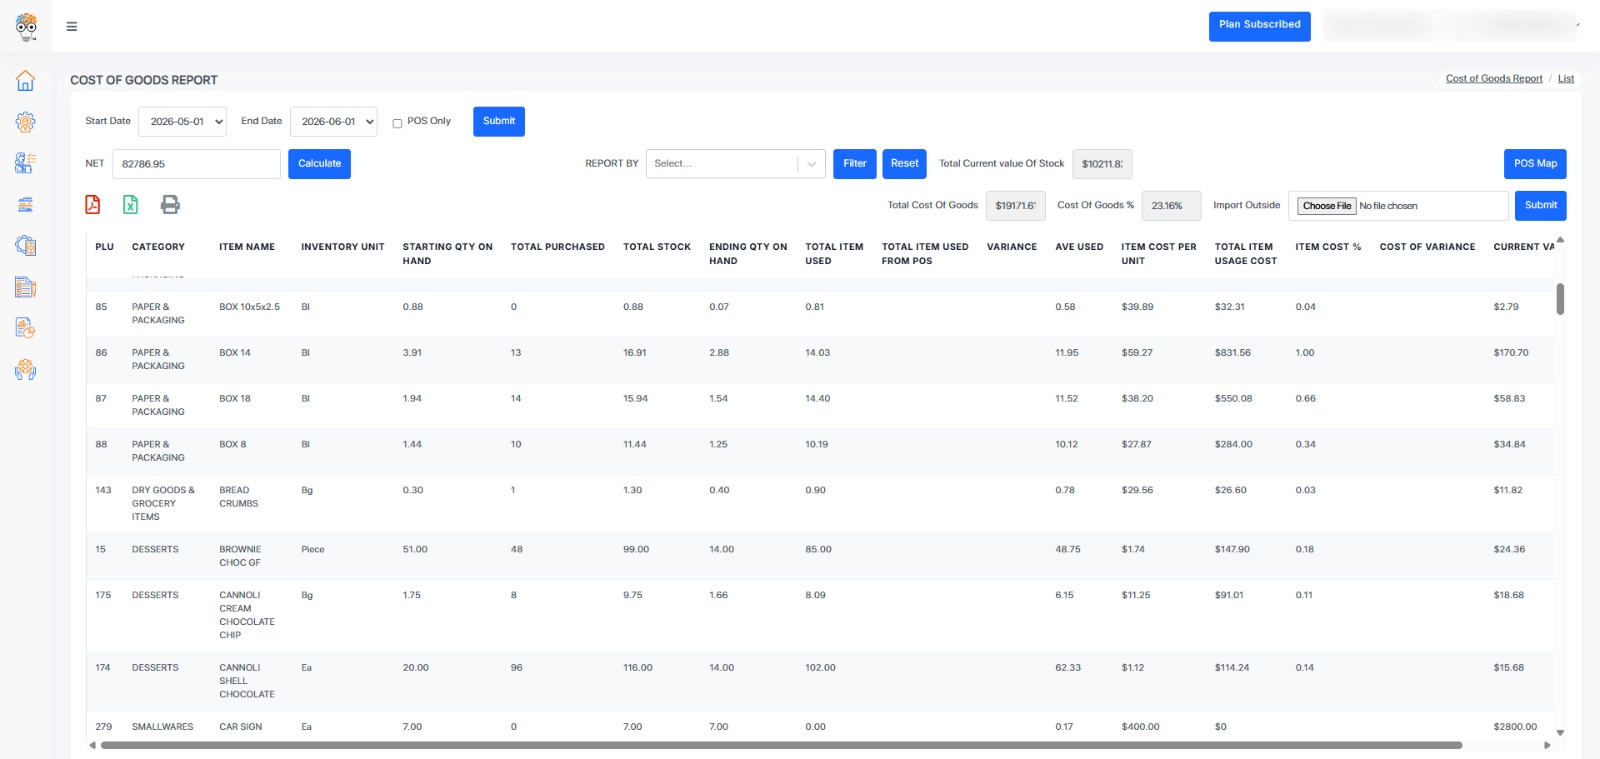
Task: Click the Cost Of Goods % field
Action: point(1171,206)
